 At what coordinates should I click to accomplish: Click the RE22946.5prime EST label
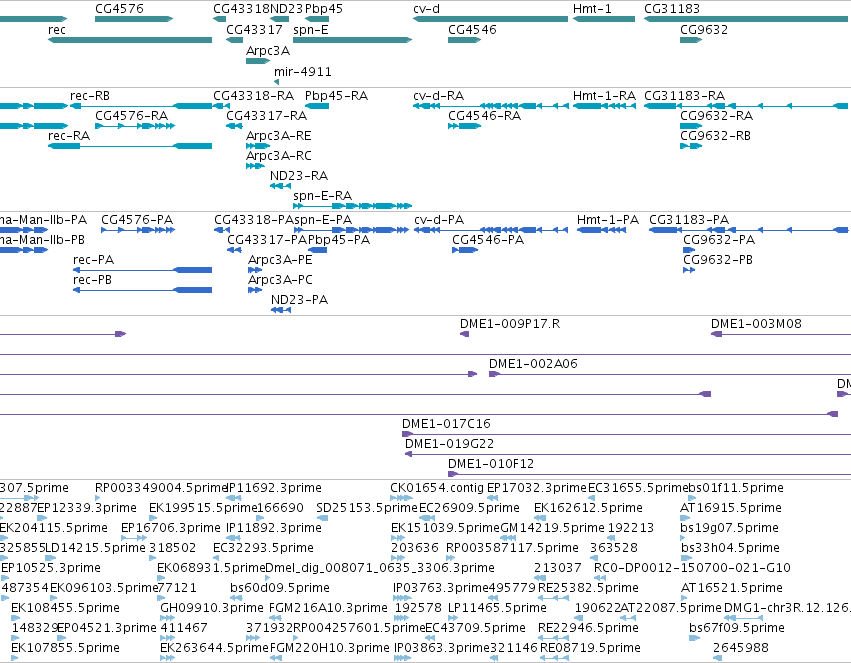(x=588, y=628)
